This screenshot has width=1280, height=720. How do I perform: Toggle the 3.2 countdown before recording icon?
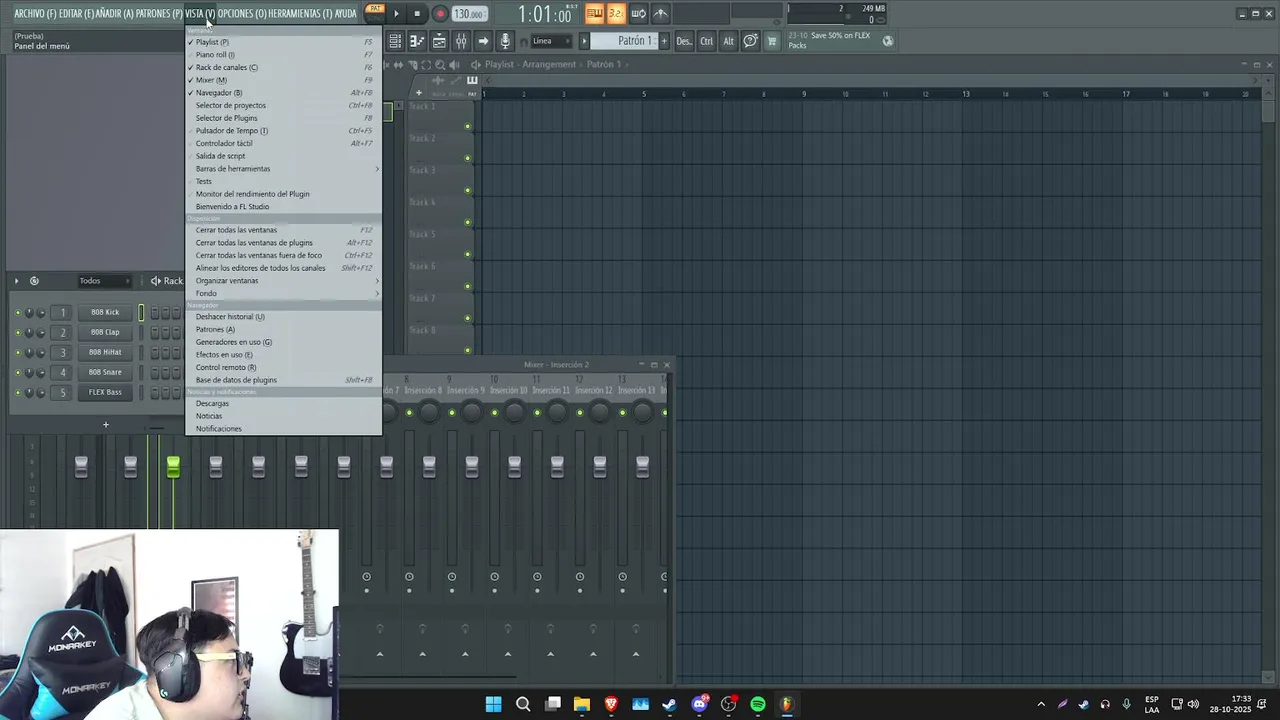[x=616, y=13]
